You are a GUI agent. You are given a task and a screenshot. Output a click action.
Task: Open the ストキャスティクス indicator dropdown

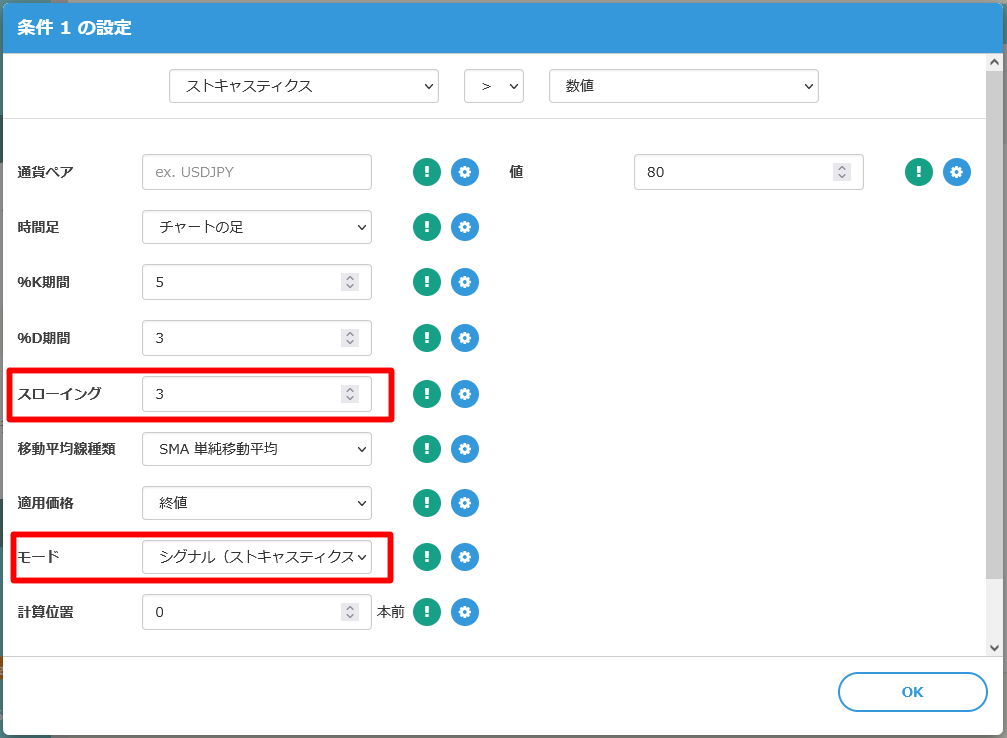(x=304, y=86)
